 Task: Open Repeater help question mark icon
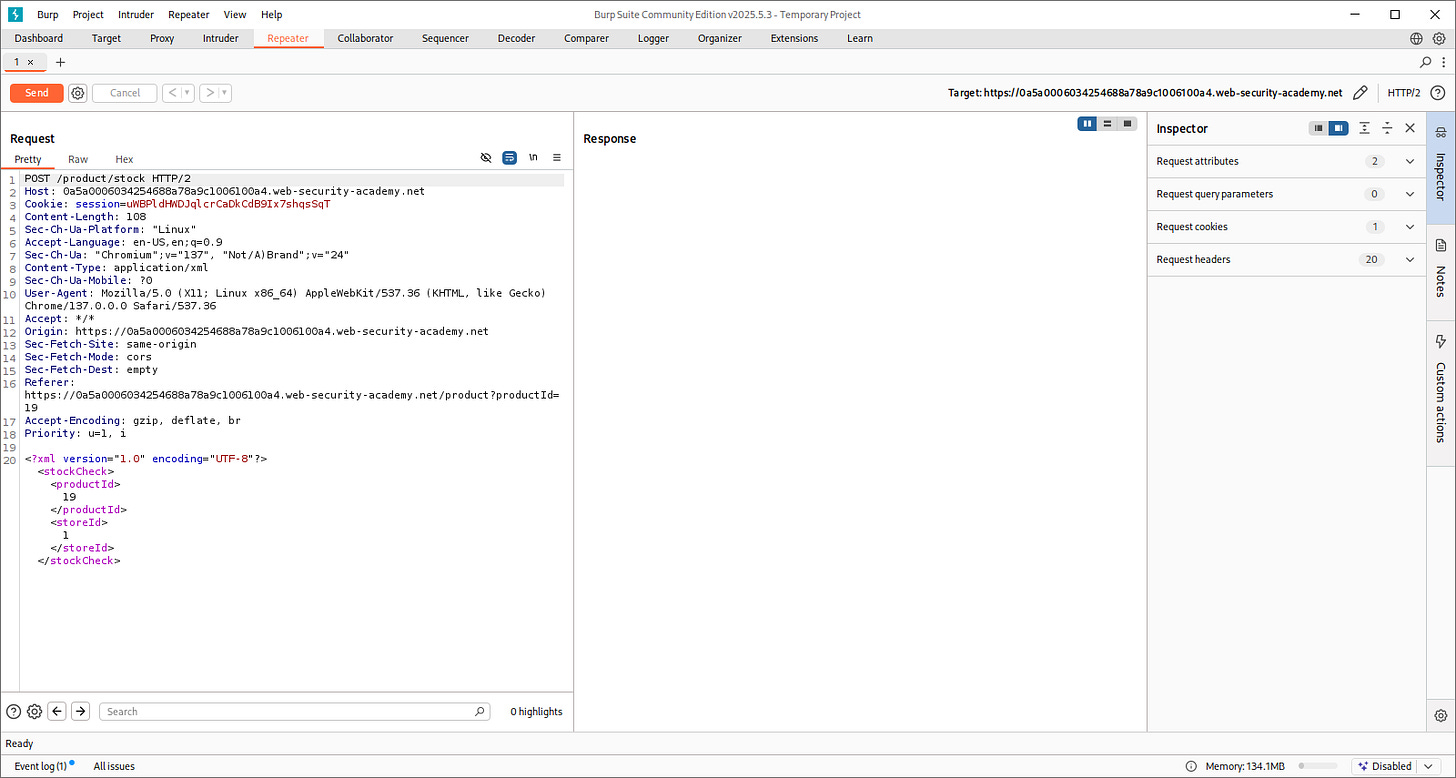pyautogui.click(x=1437, y=93)
